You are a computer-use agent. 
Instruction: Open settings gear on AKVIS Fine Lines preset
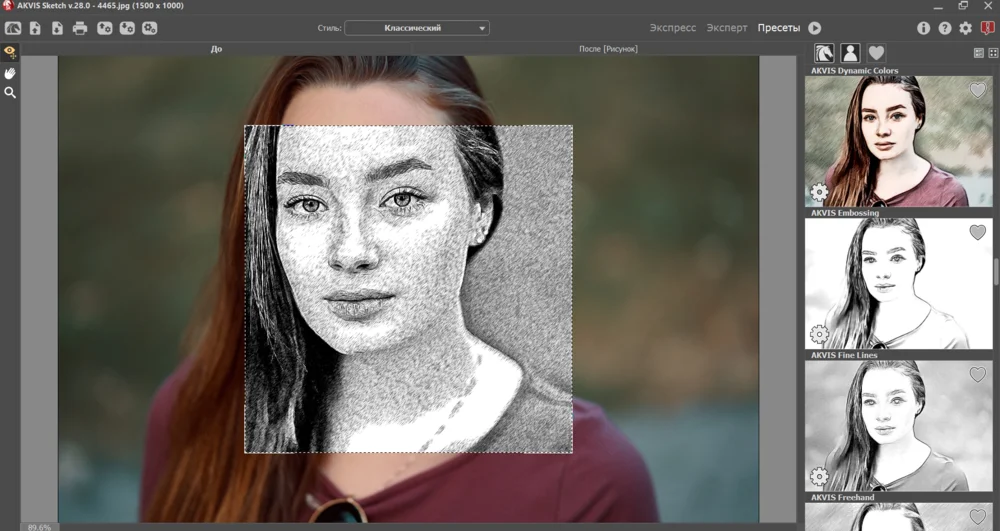819,476
